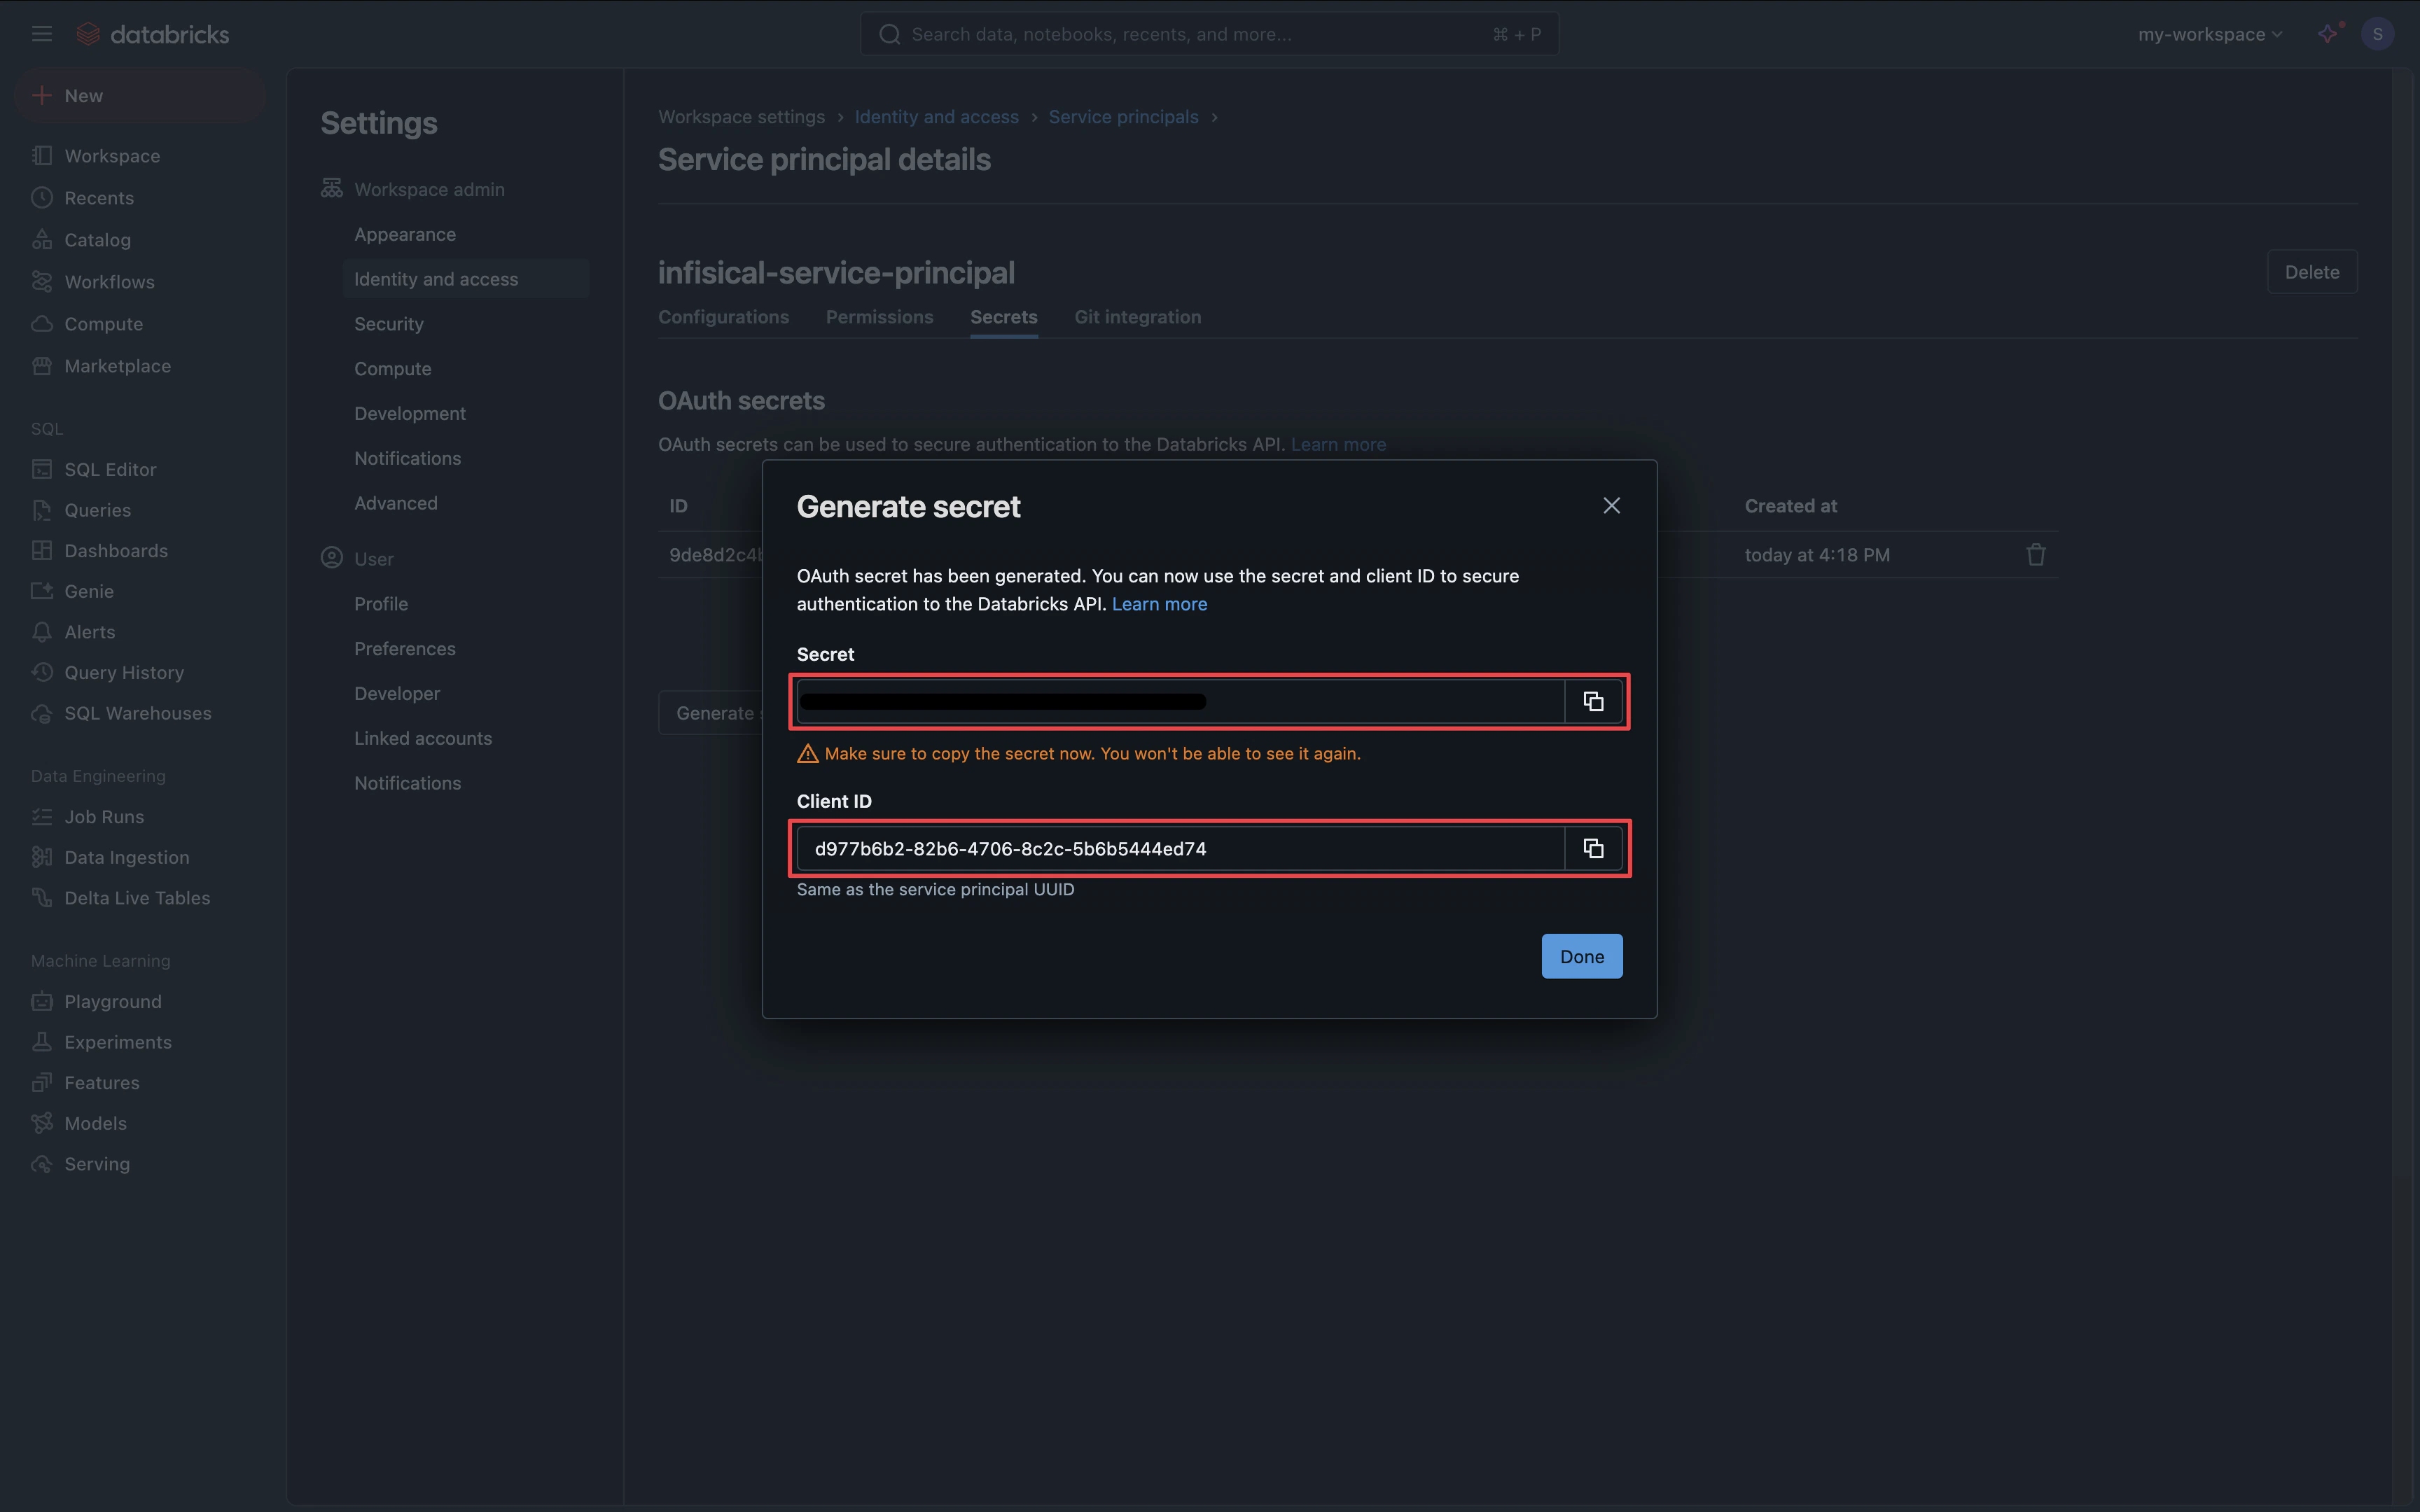The image size is (2420, 1512).
Task: Open Profile under User settings
Action: [x=381, y=604]
